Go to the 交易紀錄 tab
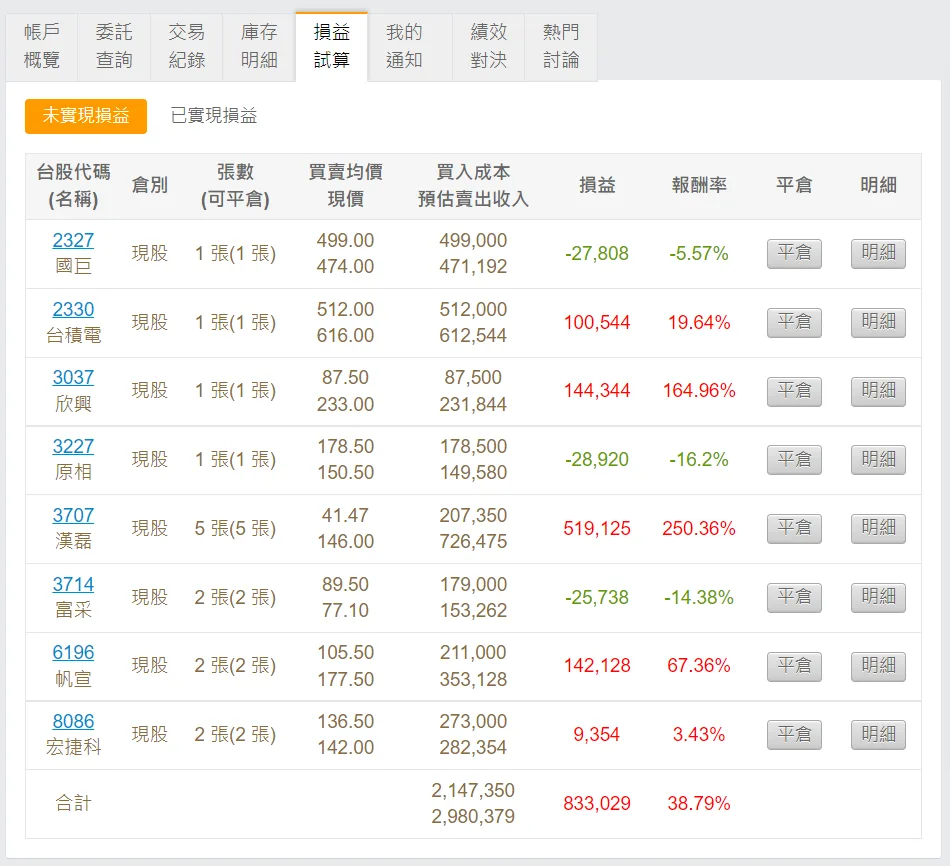The height and width of the screenshot is (866, 950). [187, 47]
